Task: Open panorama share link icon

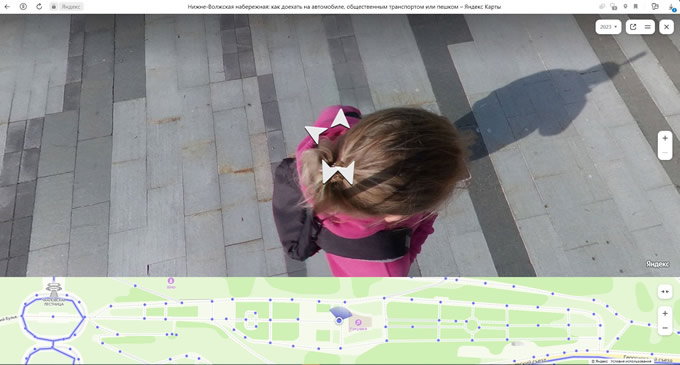Action: point(633,27)
